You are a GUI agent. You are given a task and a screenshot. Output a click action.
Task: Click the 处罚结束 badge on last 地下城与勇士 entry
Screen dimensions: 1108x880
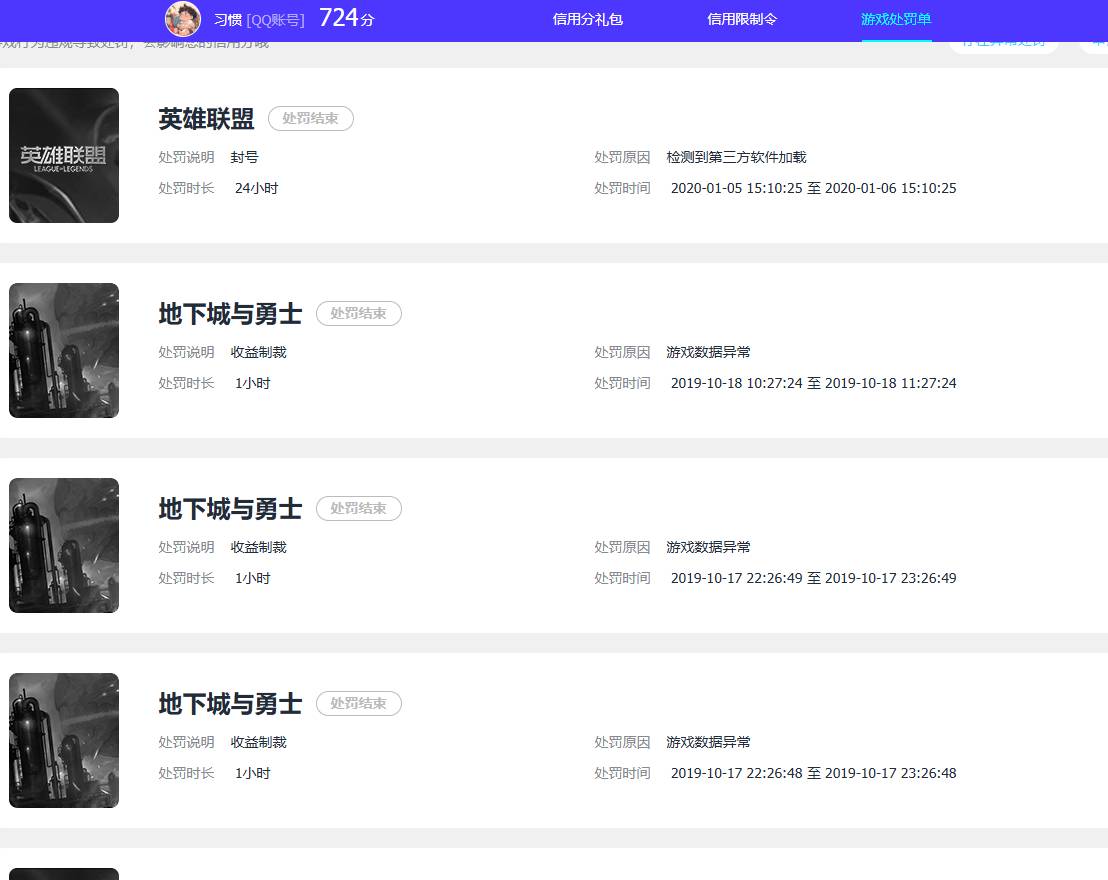[358, 703]
